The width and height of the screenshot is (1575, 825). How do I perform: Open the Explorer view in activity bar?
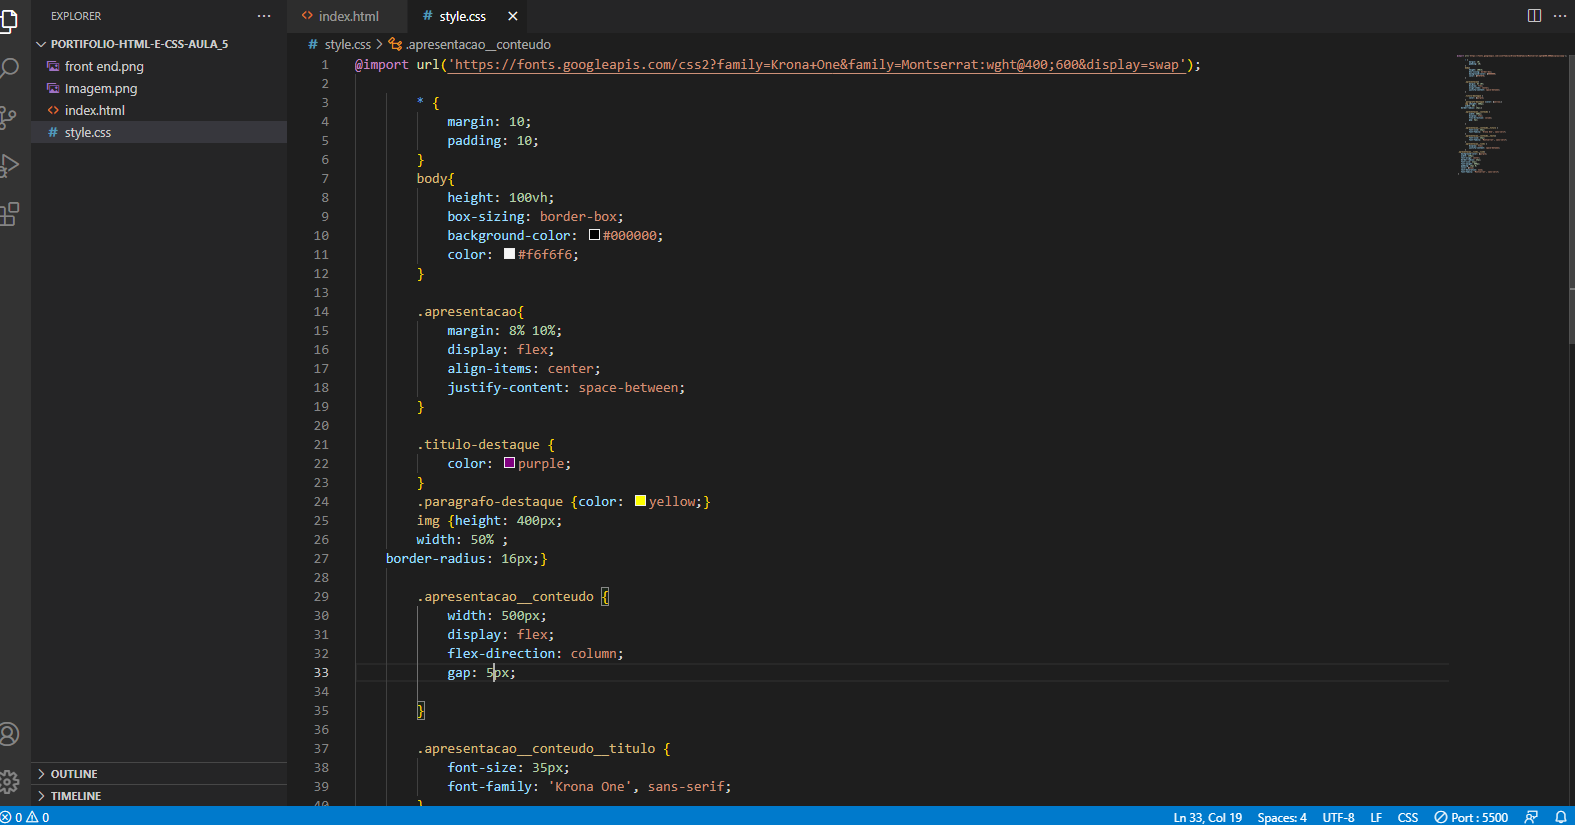pyautogui.click(x=8, y=20)
